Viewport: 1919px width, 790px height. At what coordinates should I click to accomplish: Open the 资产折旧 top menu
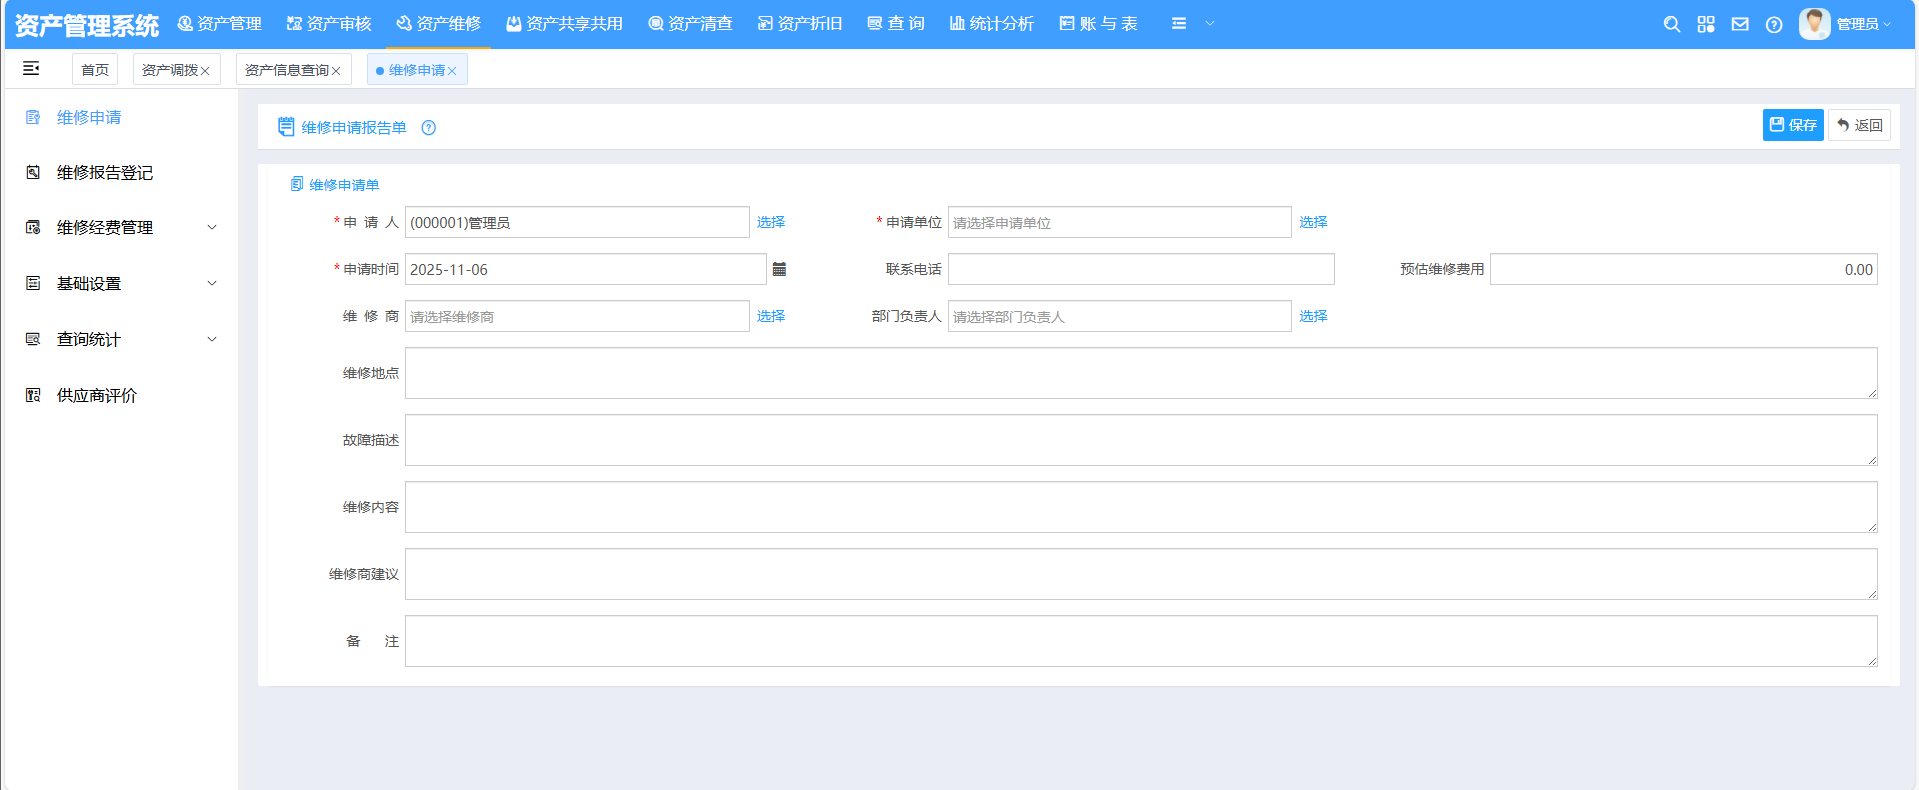(800, 24)
